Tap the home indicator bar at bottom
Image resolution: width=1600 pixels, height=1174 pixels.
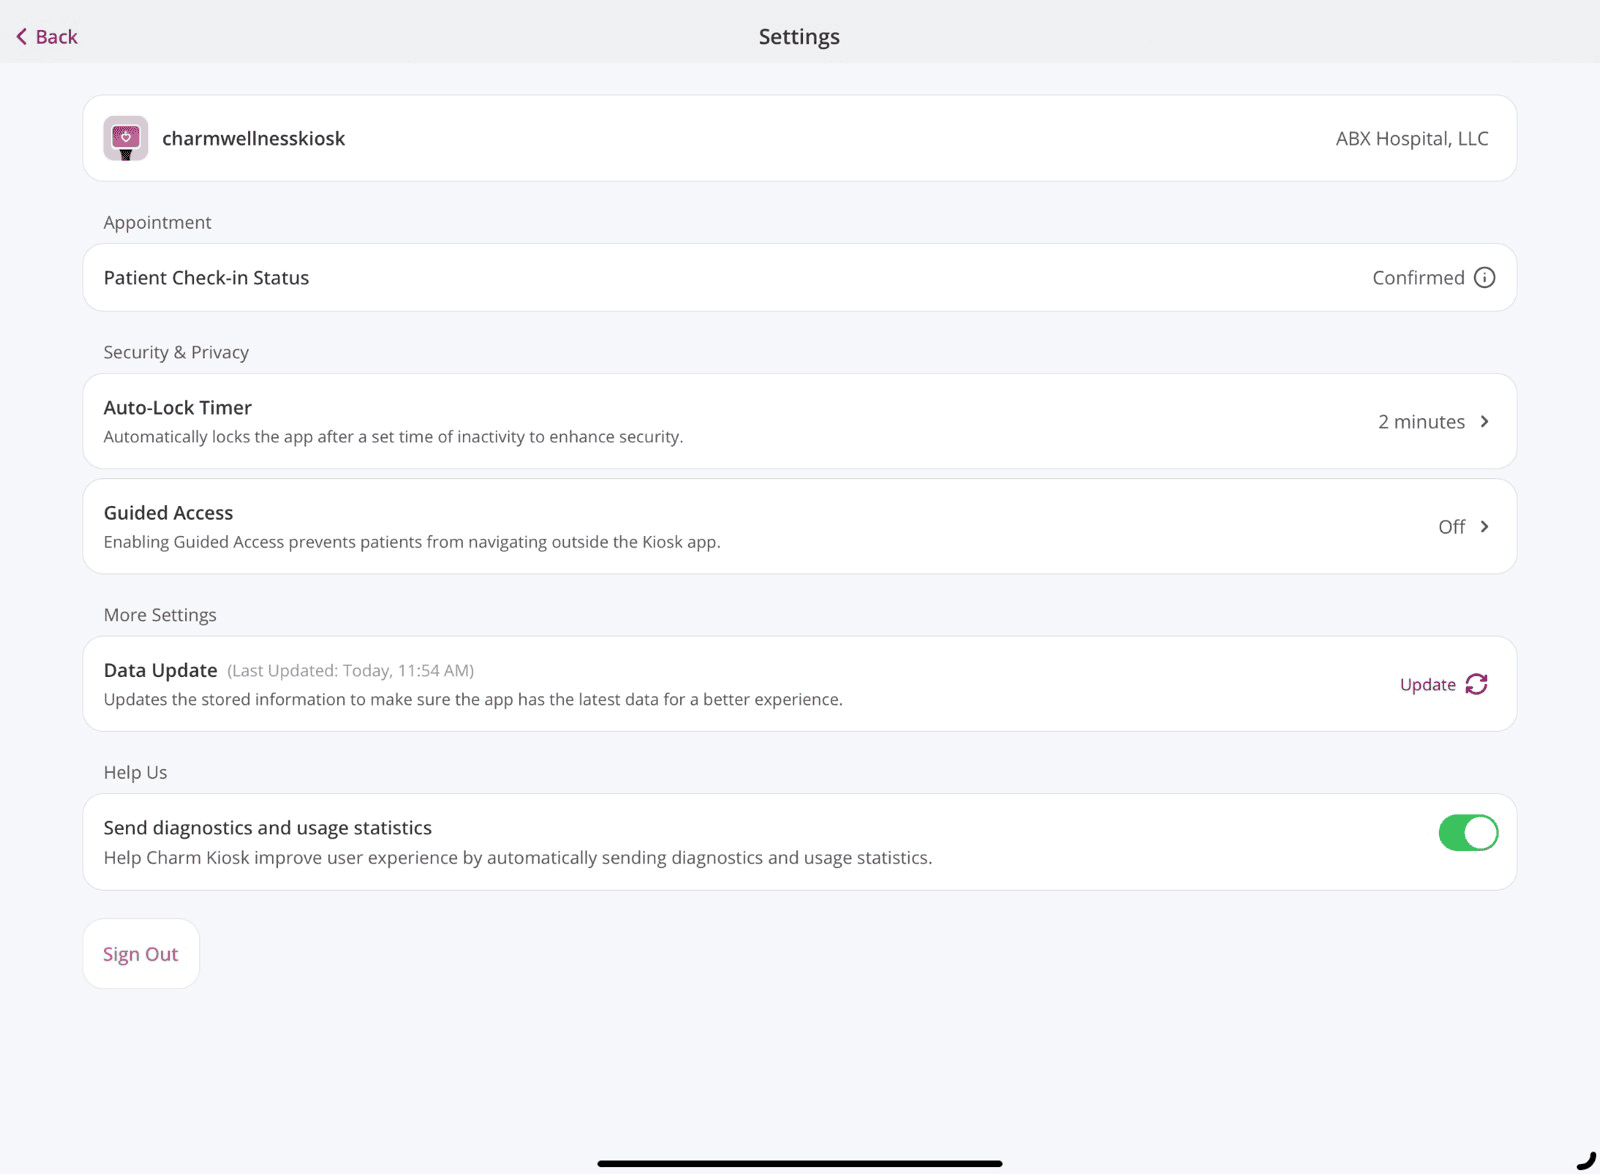point(799,1163)
